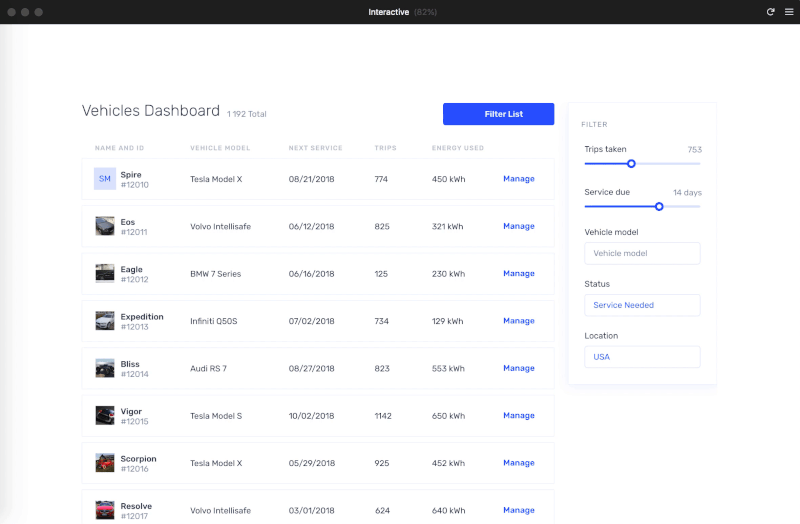Click the Infiniti Q50S cell

(x=214, y=321)
